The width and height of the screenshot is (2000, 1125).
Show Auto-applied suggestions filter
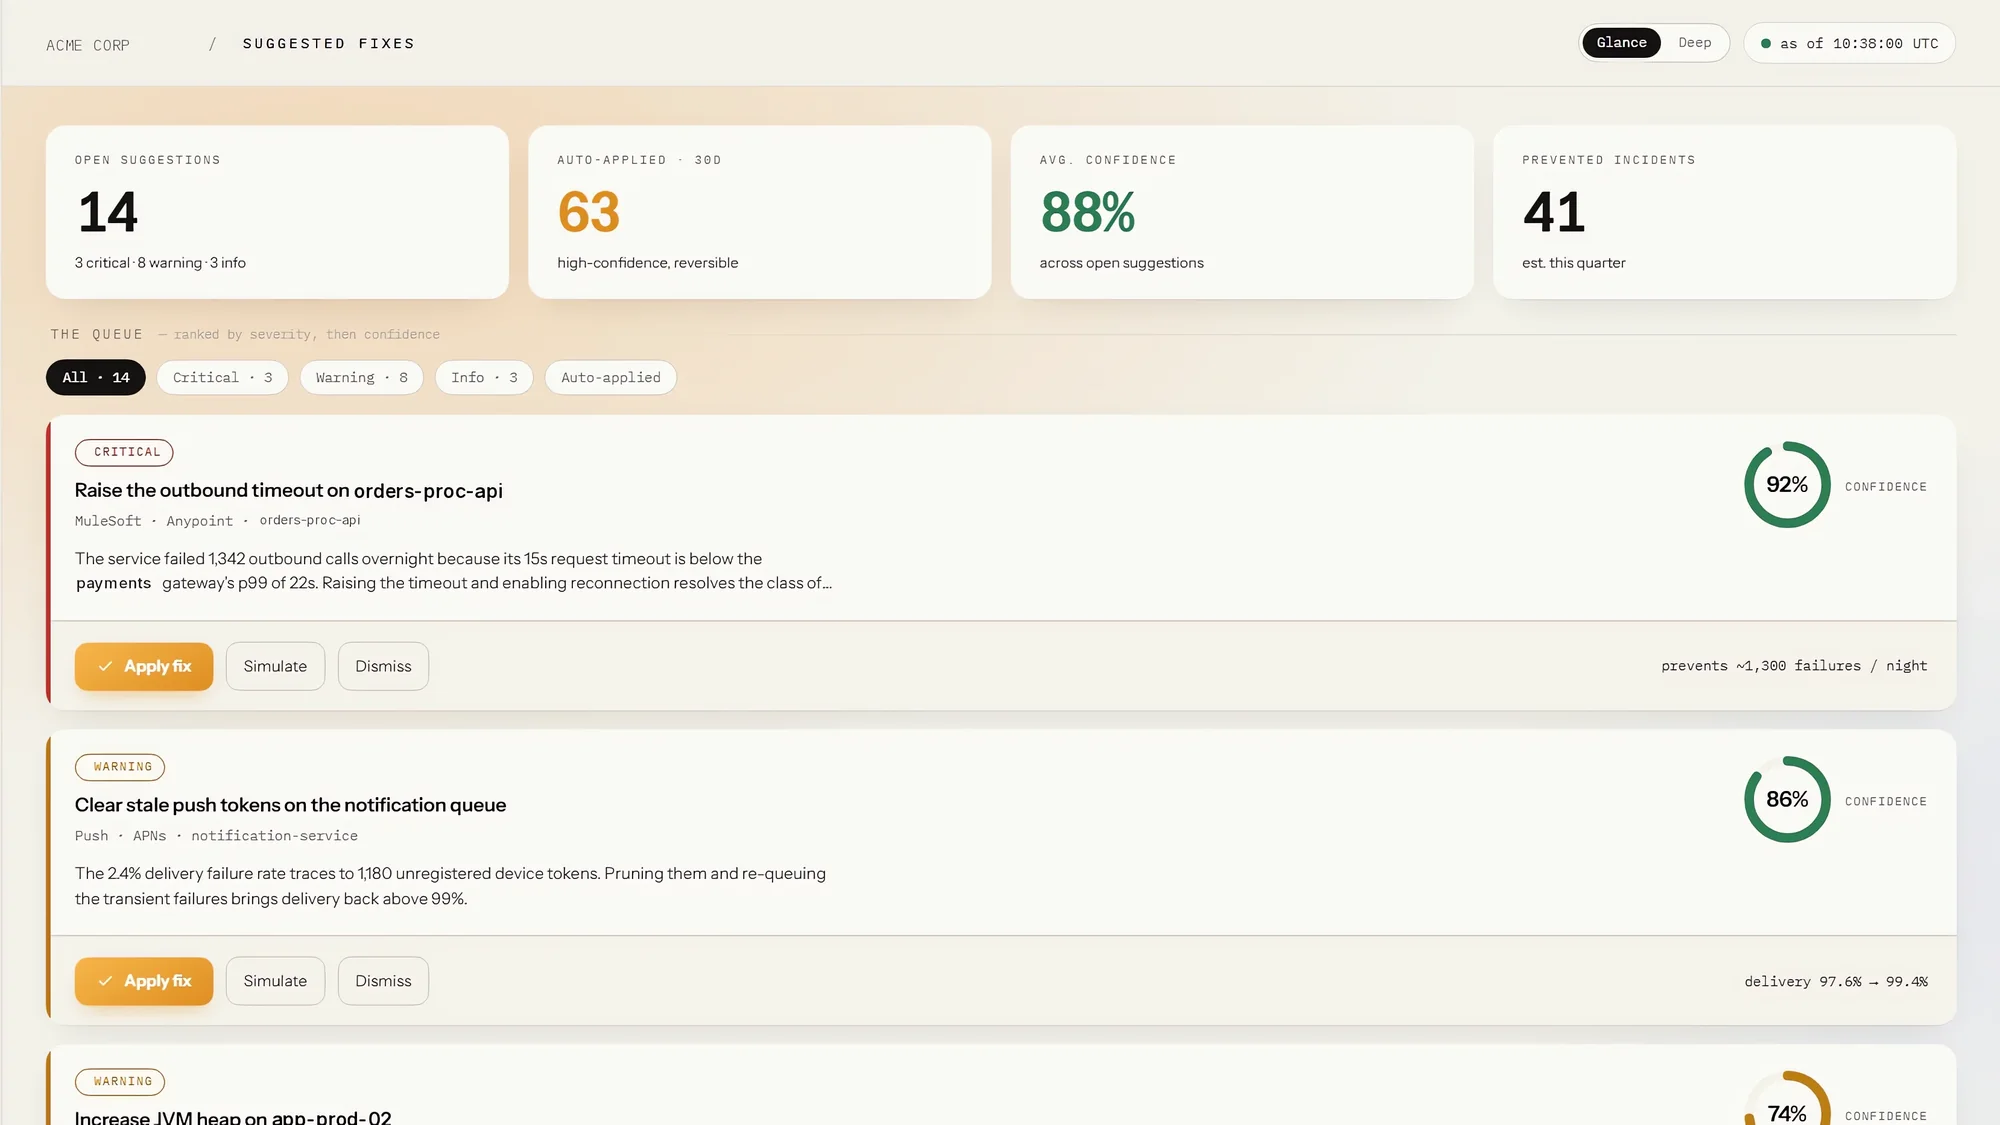tap(611, 377)
